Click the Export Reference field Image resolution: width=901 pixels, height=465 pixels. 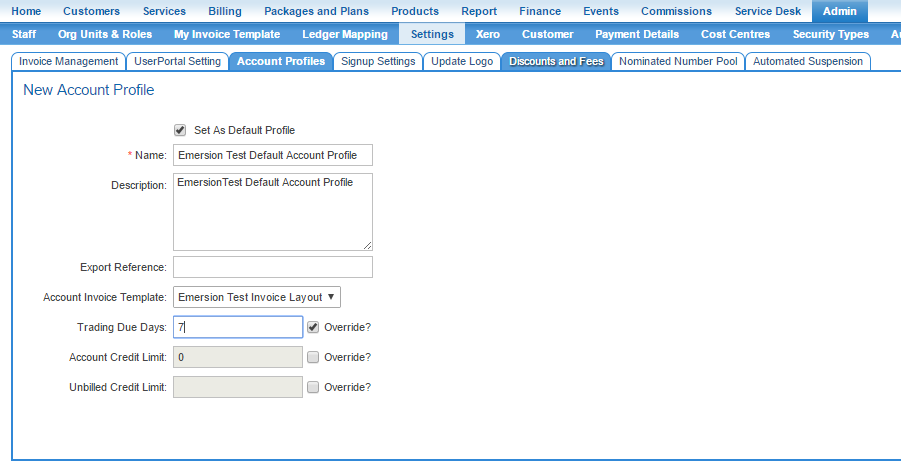(x=273, y=267)
